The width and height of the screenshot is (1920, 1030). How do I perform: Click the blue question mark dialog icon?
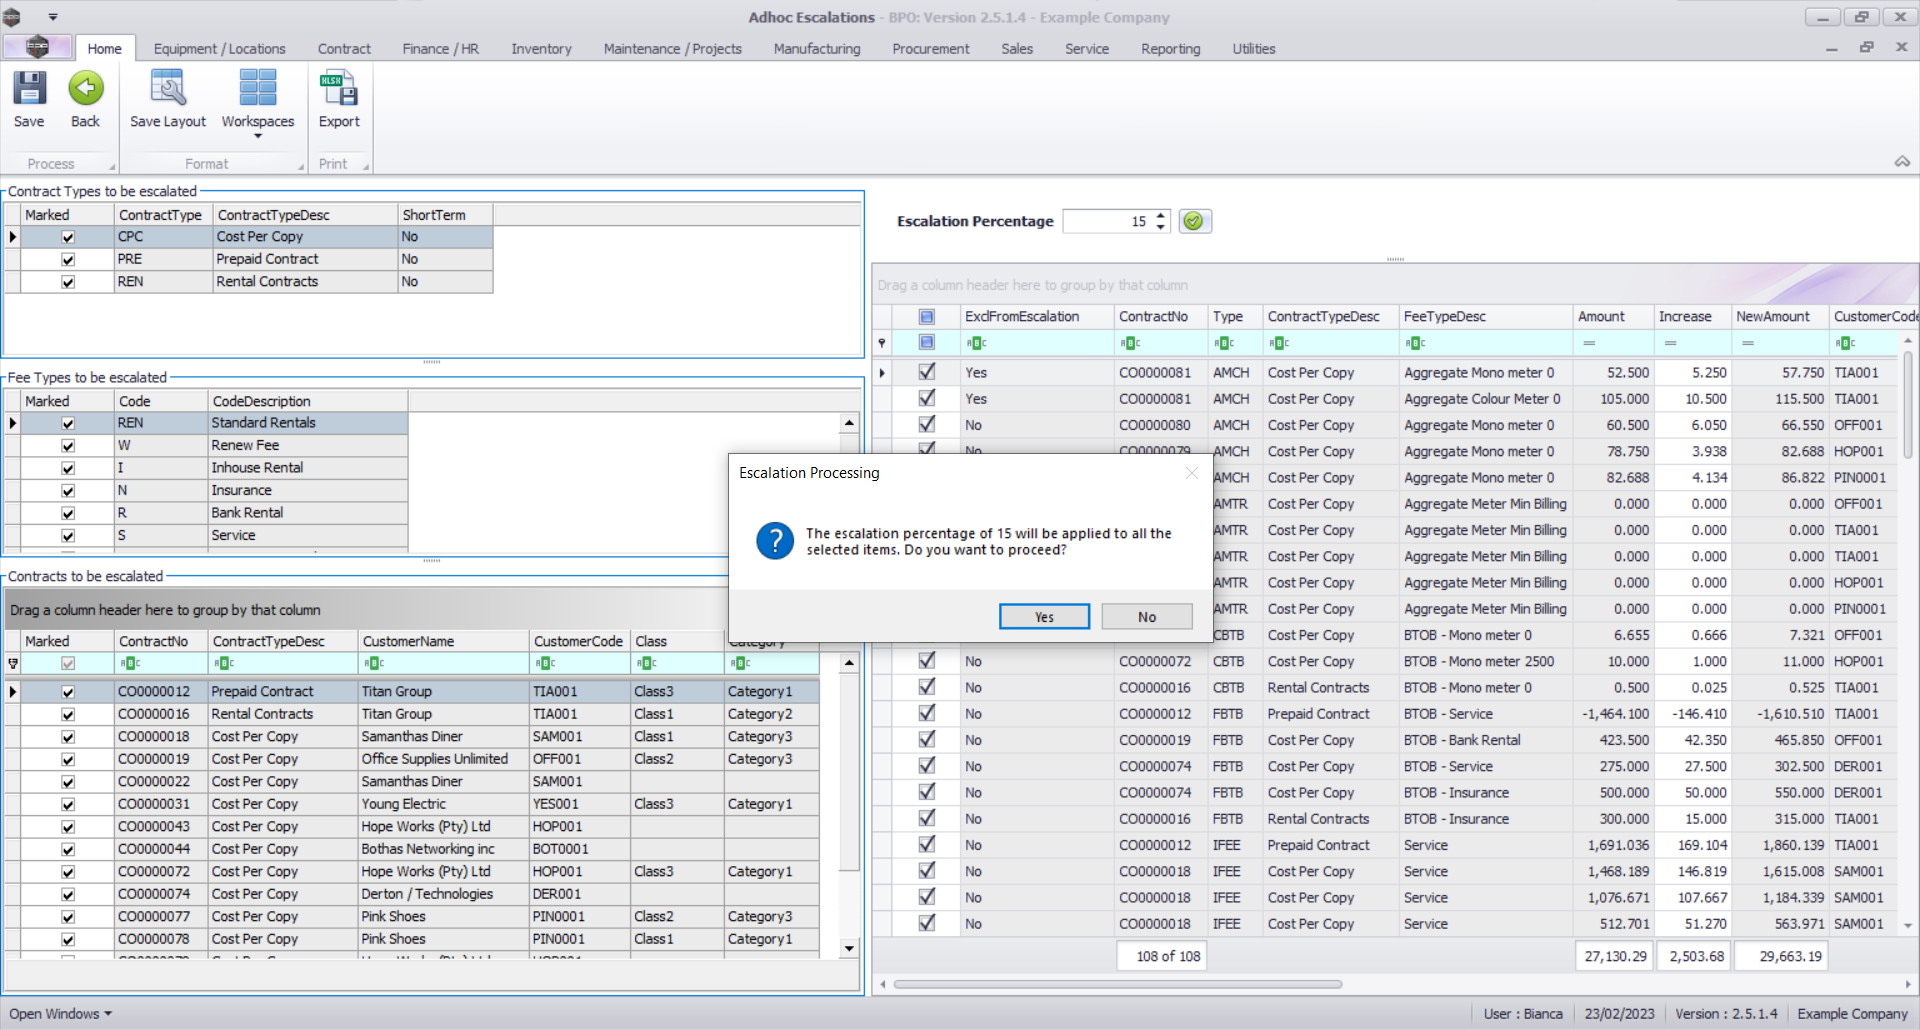pos(775,541)
